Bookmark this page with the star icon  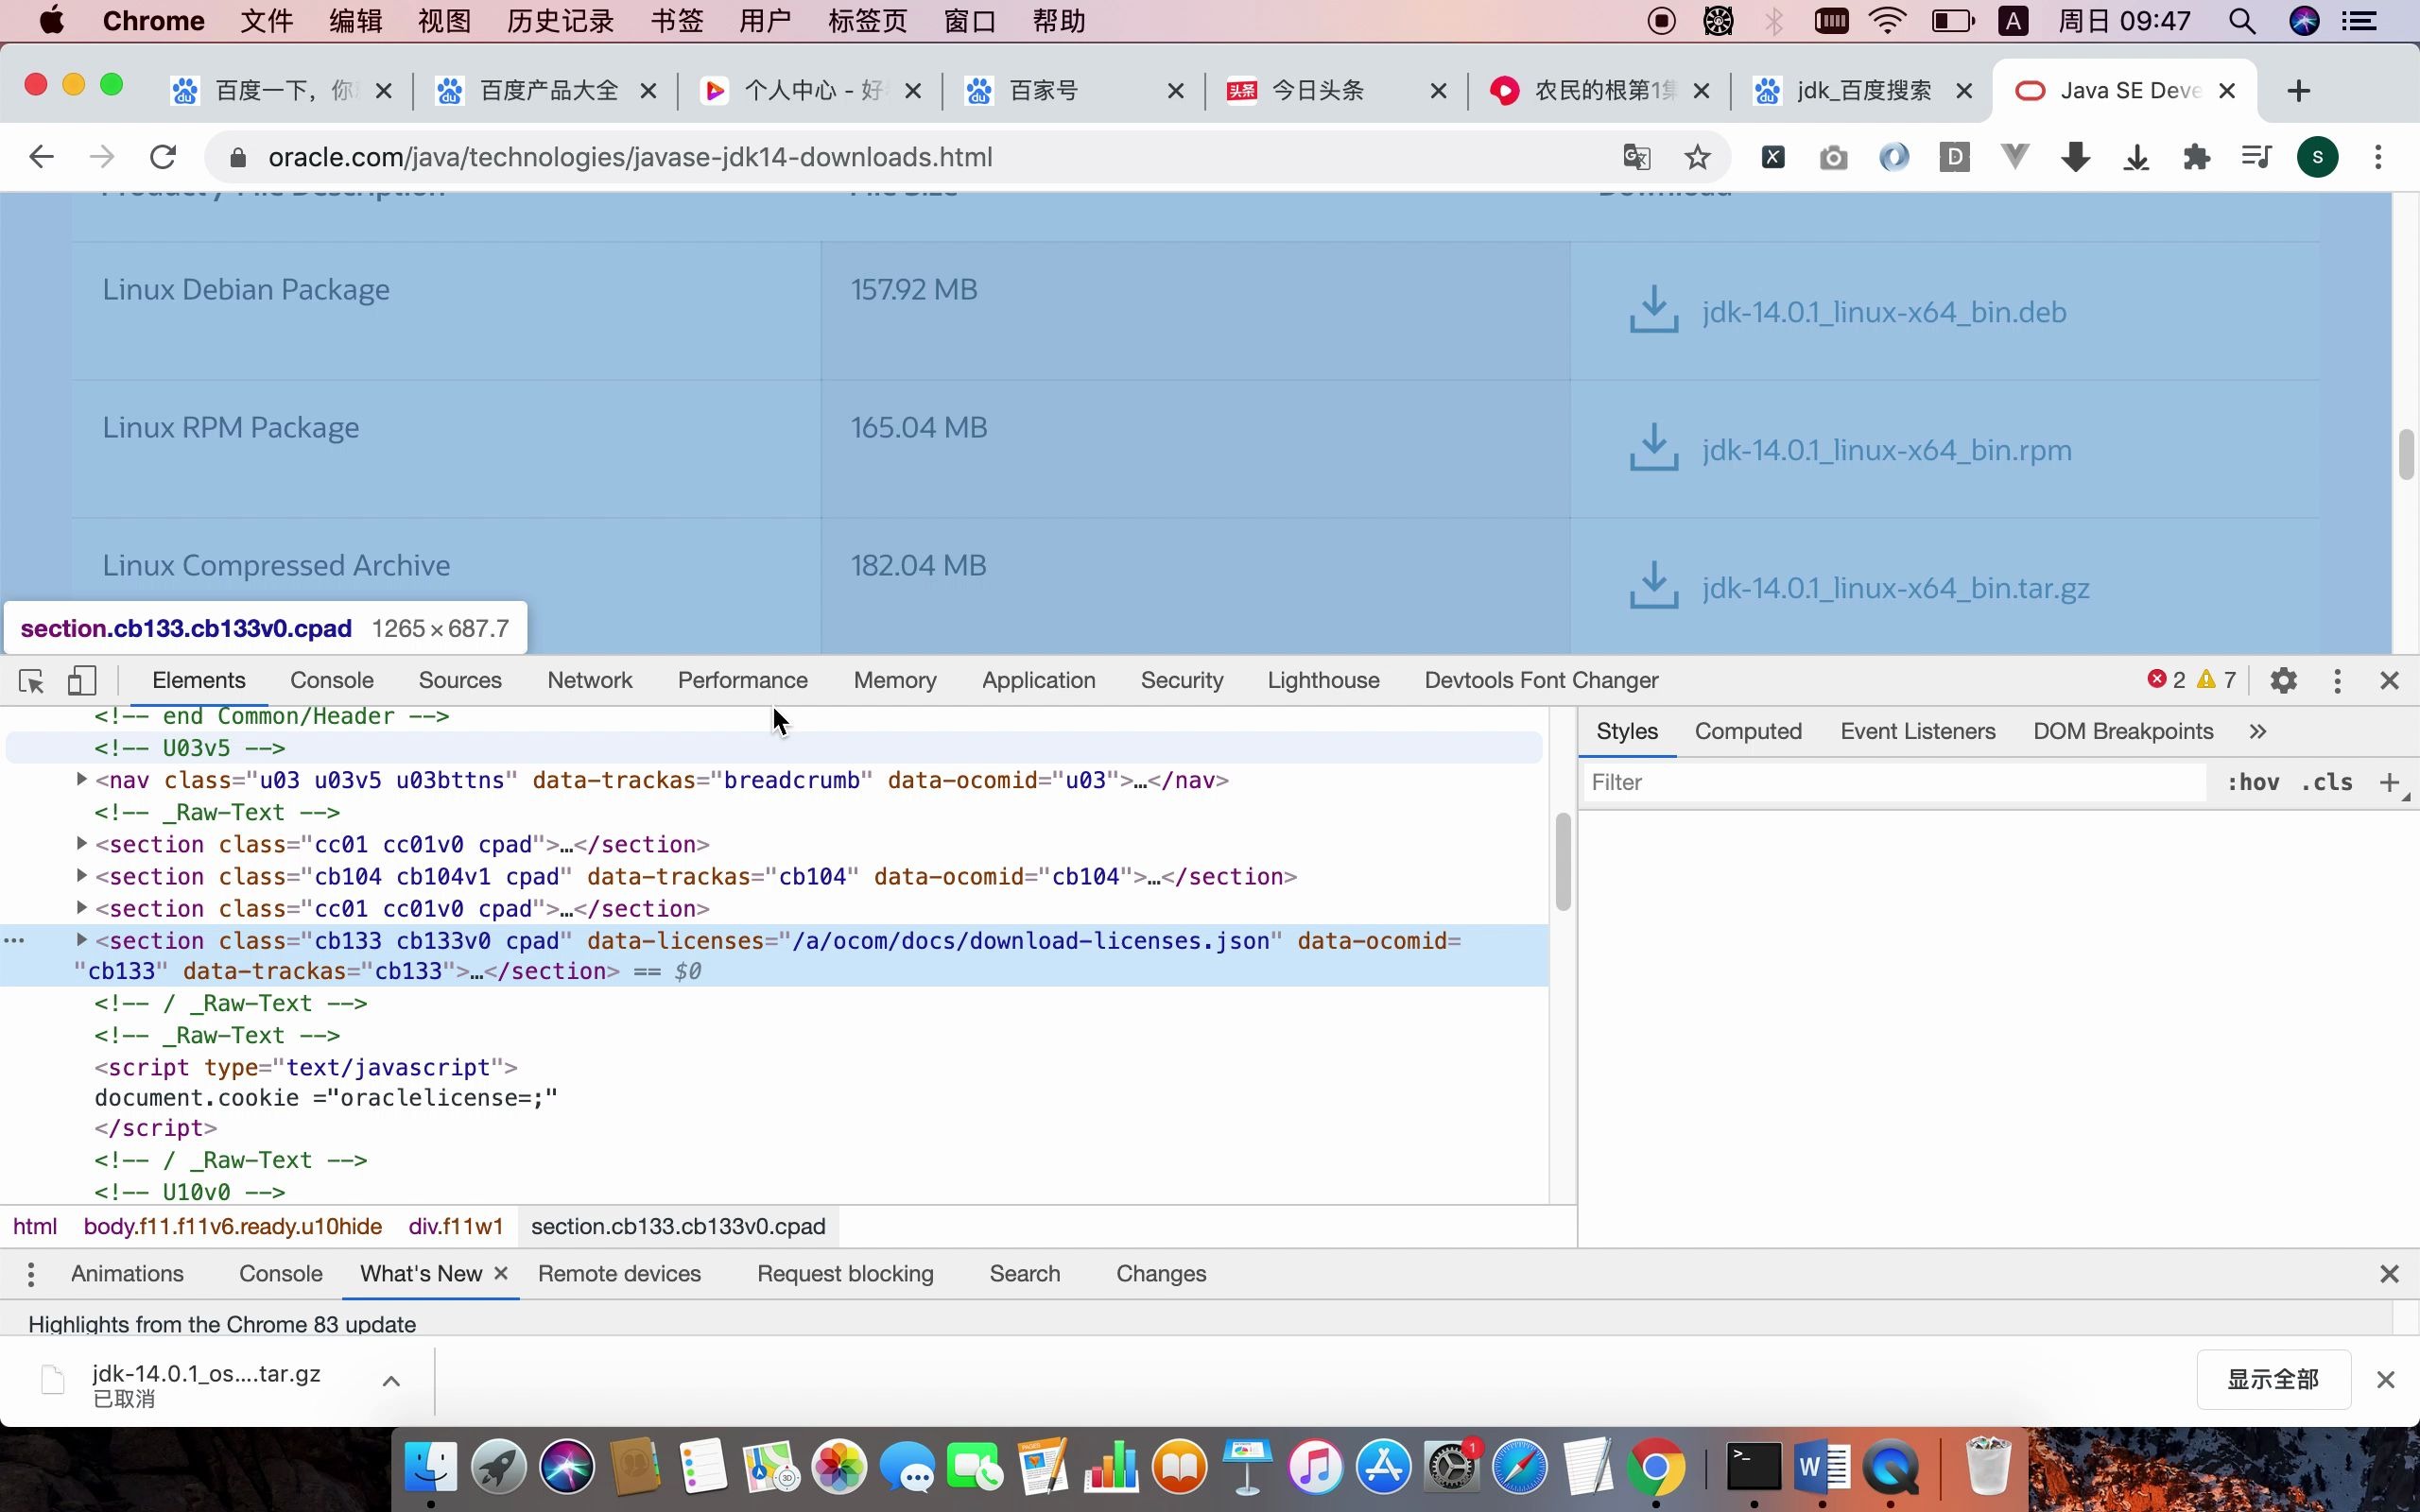1697,157
